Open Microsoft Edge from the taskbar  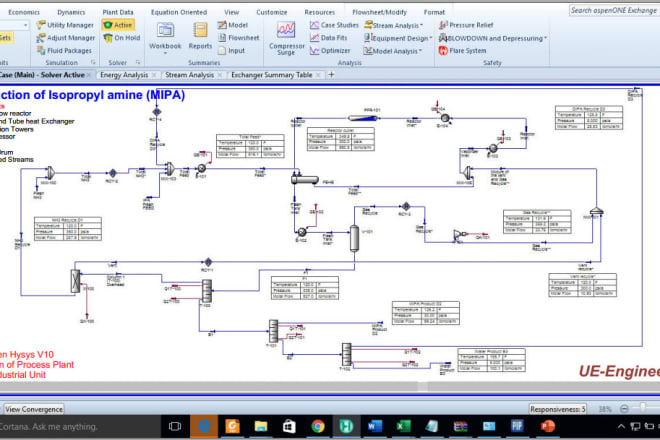[204, 427]
